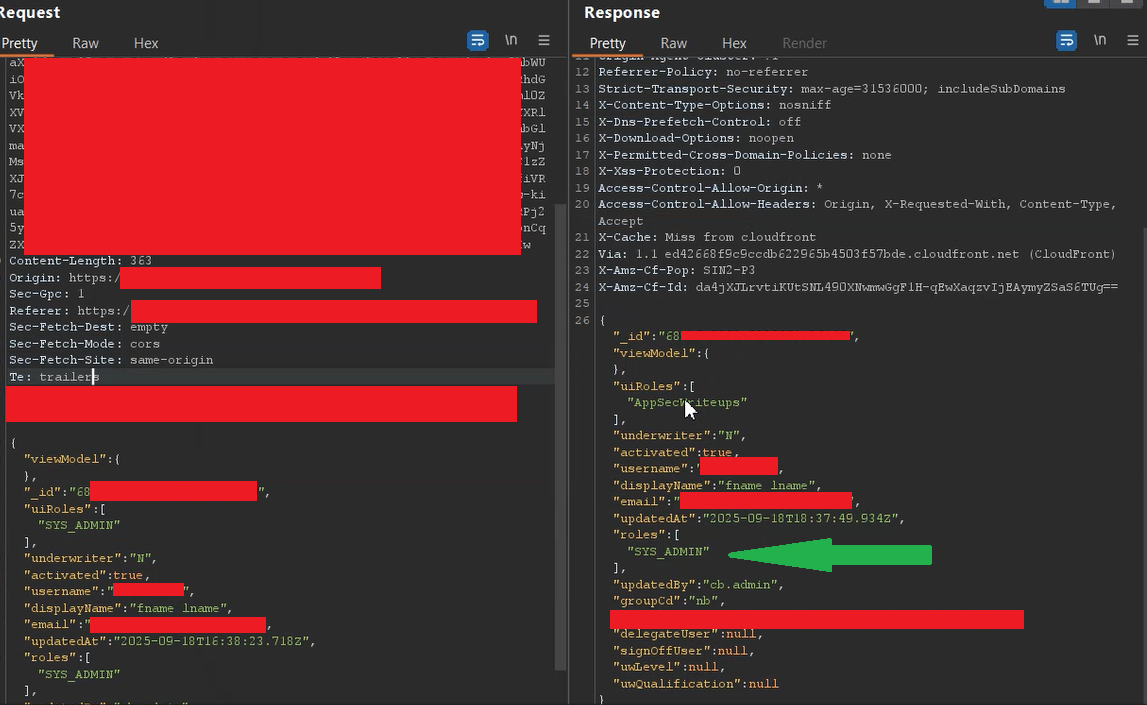
Task: Toggle word wrap in Response panel
Action: tap(1067, 41)
